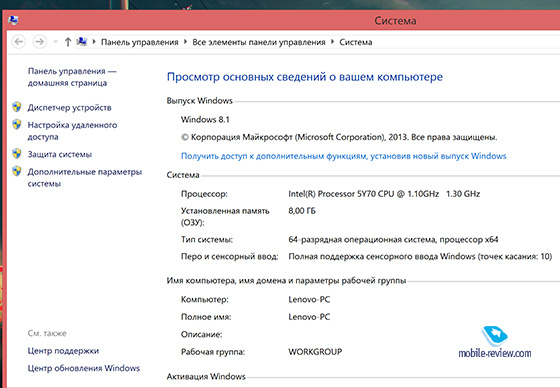Expand chevron before Панель управления breadcrumb
This screenshot has height=388, width=560.
[94, 41]
